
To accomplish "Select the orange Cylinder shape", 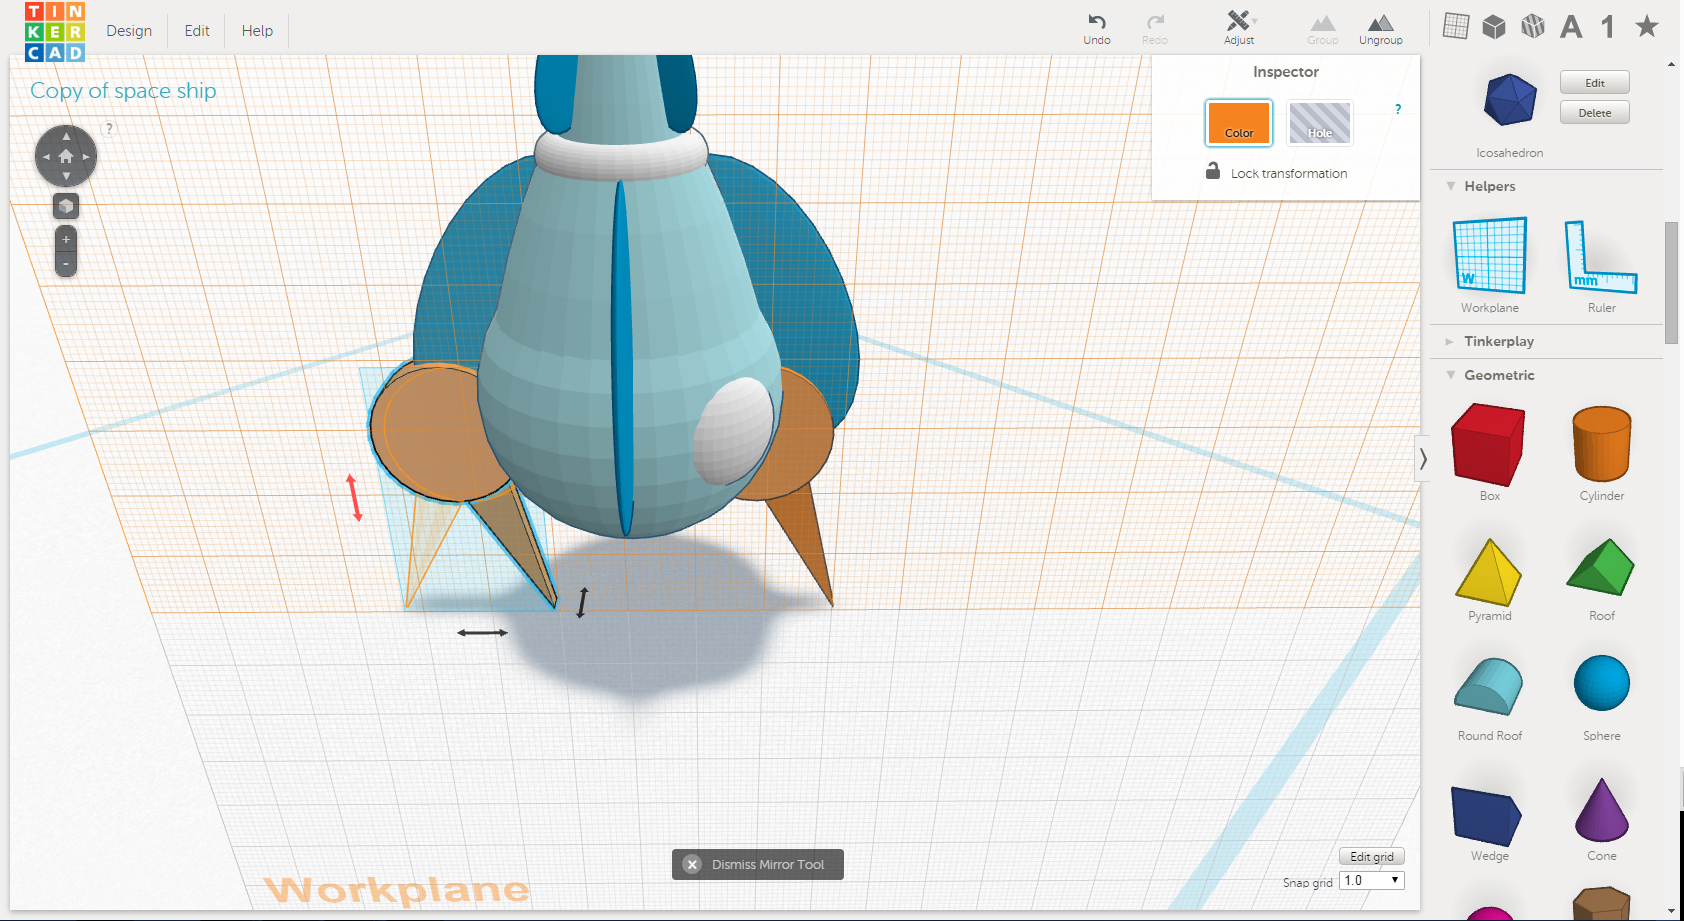I will tap(1602, 444).
